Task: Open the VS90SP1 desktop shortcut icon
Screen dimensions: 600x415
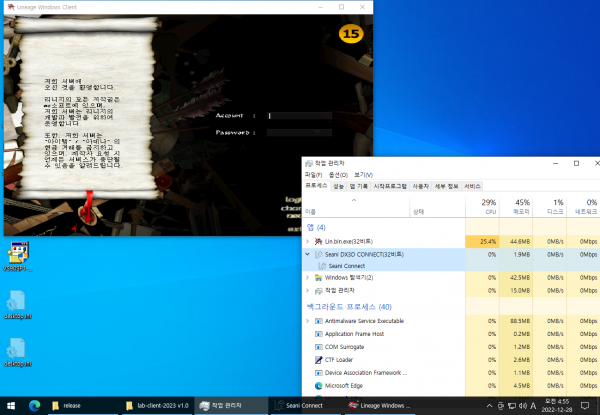Action: pyautogui.click(x=18, y=257)
